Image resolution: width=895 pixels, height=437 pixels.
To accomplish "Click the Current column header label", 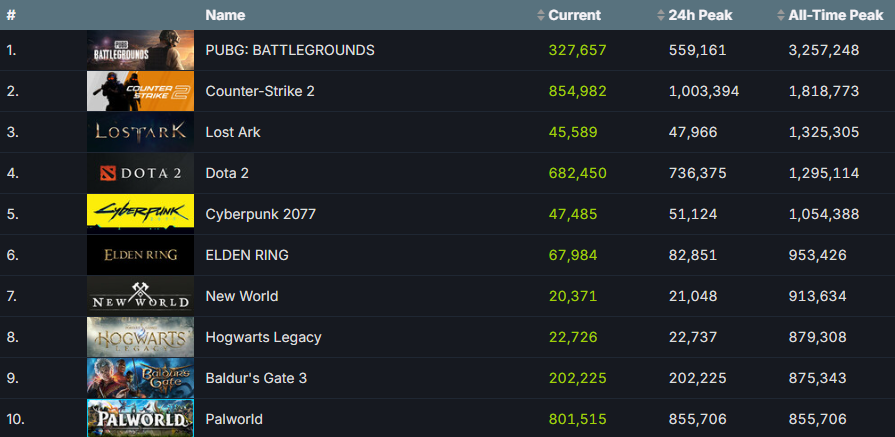I will click(575, 15).
